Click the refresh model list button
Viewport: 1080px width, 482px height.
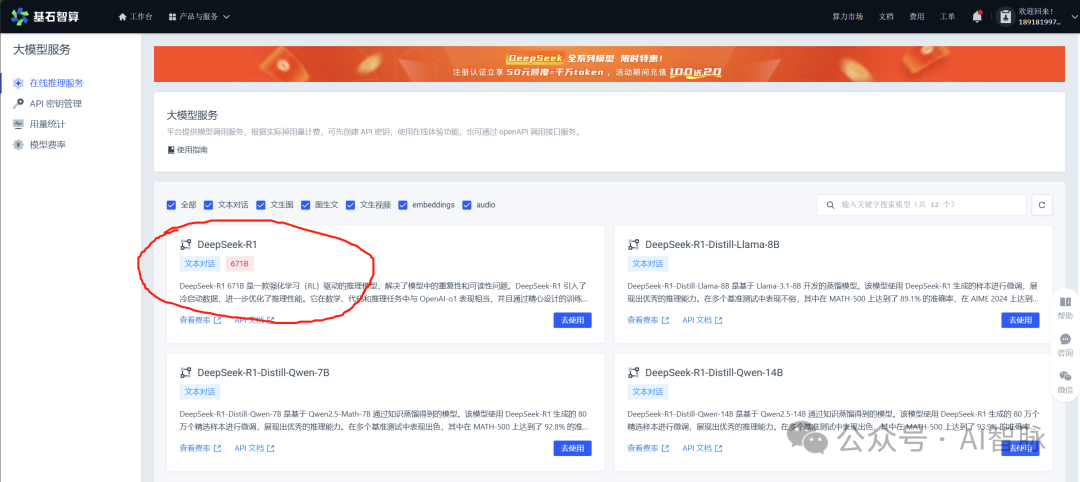tap(1041, 205)
